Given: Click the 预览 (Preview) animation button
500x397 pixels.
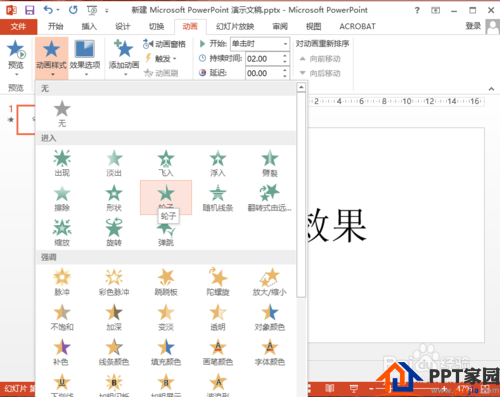Looking at the screenshot, I should (16, 57).
